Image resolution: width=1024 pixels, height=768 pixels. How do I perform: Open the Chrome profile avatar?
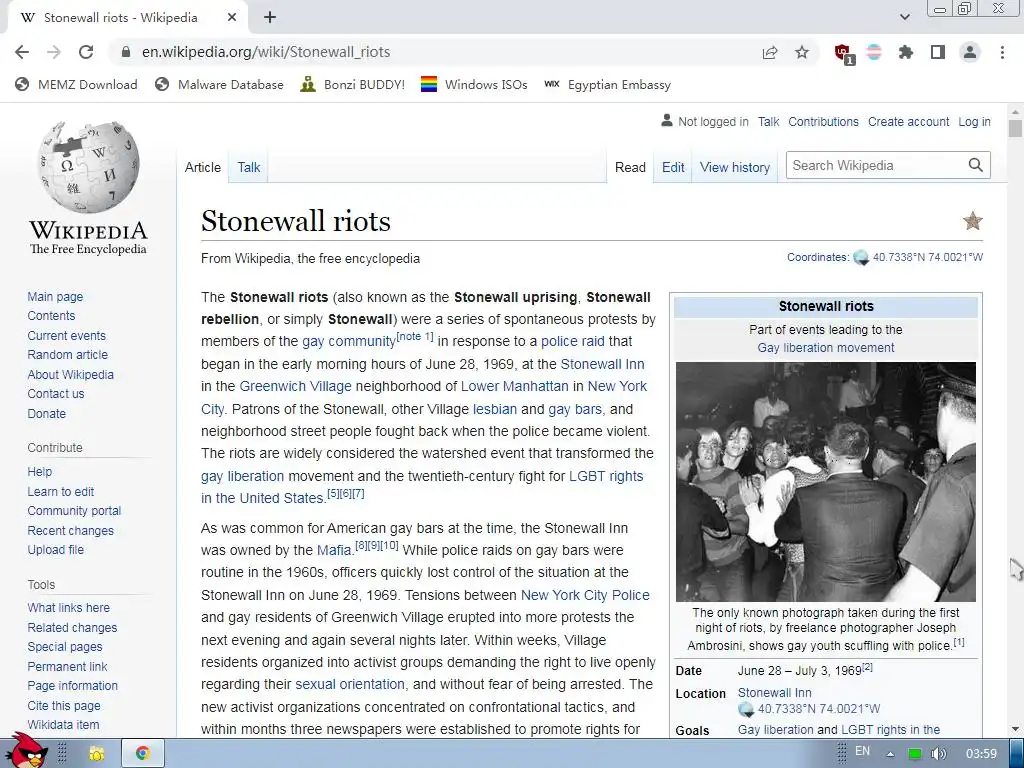coord(970,52)
